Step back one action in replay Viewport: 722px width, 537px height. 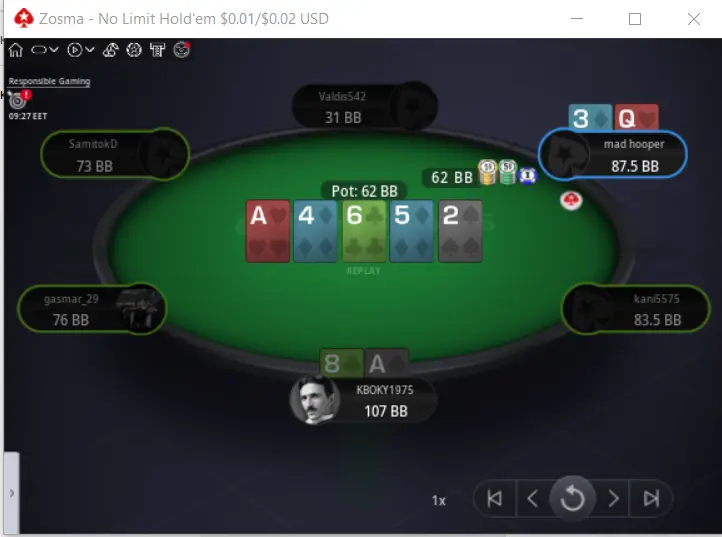533,498
